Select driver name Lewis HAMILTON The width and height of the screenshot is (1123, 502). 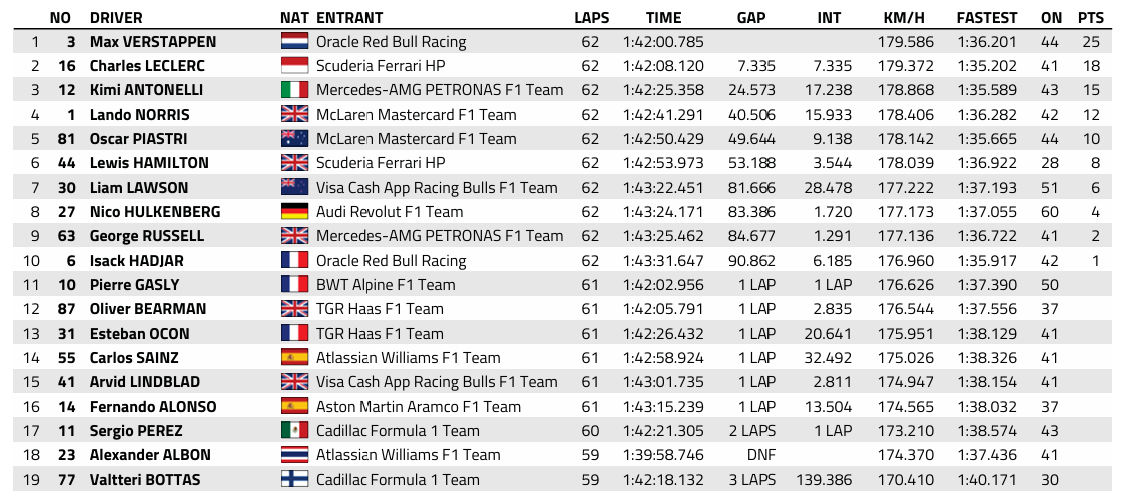coord(149,163)
